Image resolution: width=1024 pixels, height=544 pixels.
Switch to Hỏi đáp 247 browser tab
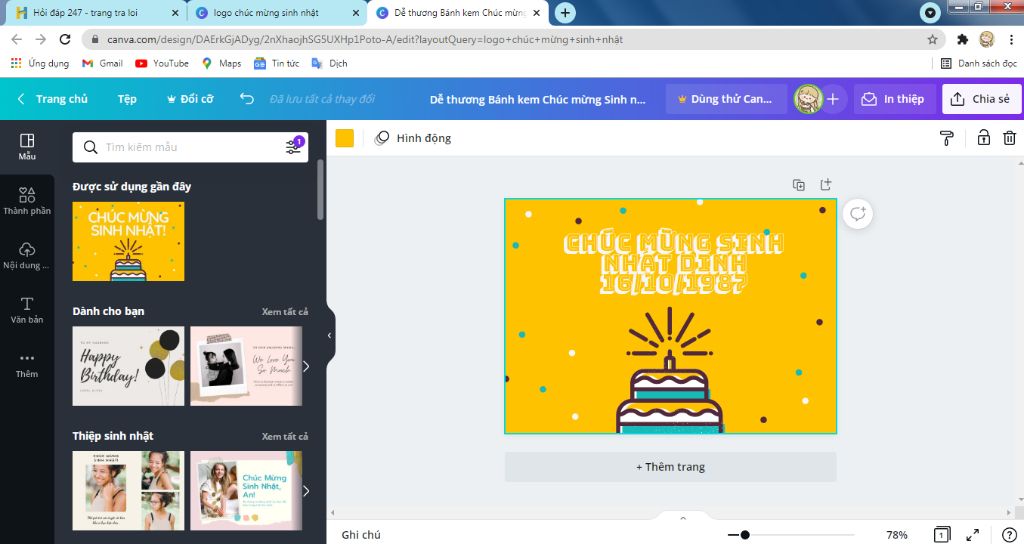click(x=95, y=12)
